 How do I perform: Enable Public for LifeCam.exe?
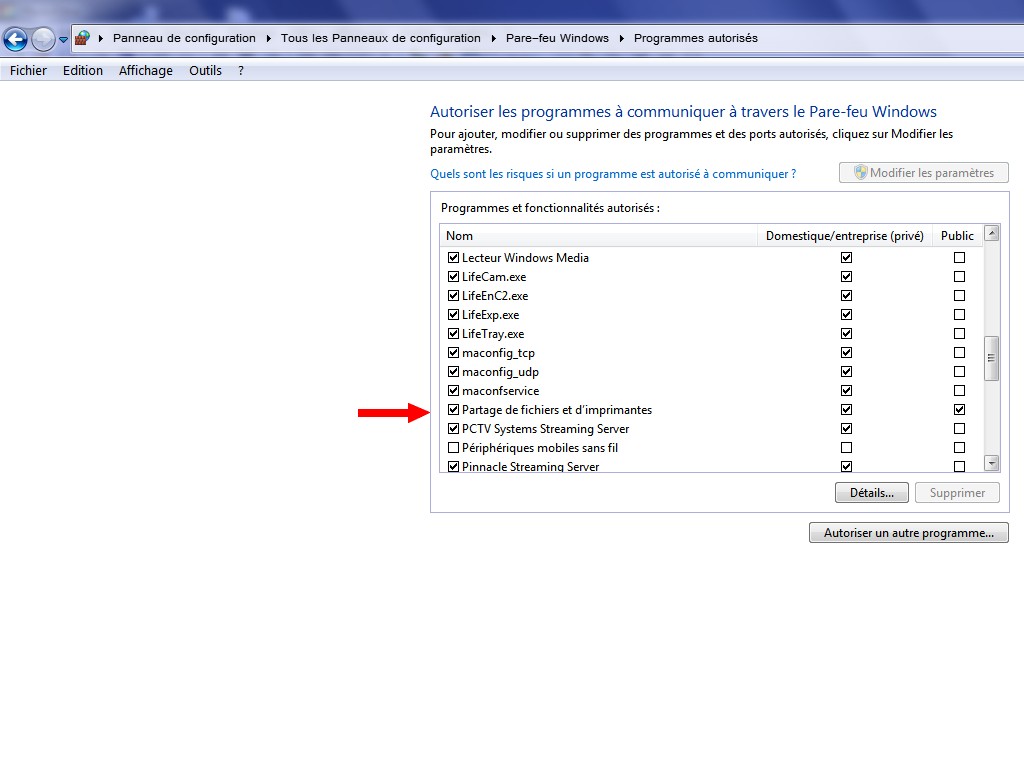coord(959,277)
